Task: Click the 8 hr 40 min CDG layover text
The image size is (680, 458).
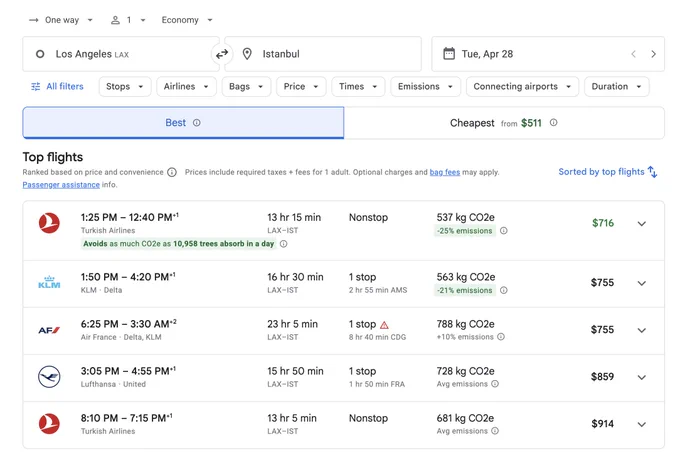Action: (377, 337)
